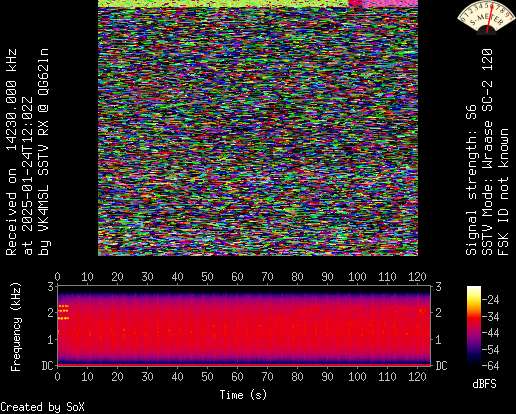This screenshot has width=516, height=414.
Task: Select the 'Received on 14230.000 kHz' text
Action: click(12, 152)
